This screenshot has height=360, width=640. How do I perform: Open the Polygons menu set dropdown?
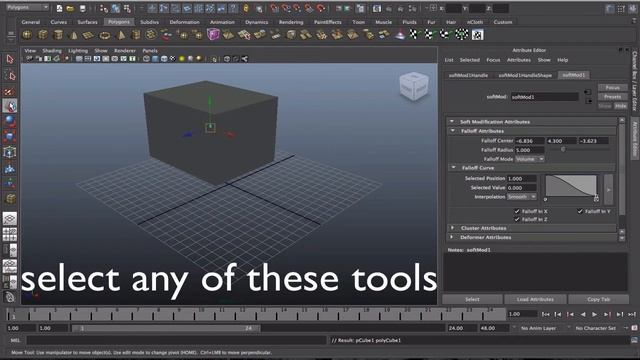(27, 7)
